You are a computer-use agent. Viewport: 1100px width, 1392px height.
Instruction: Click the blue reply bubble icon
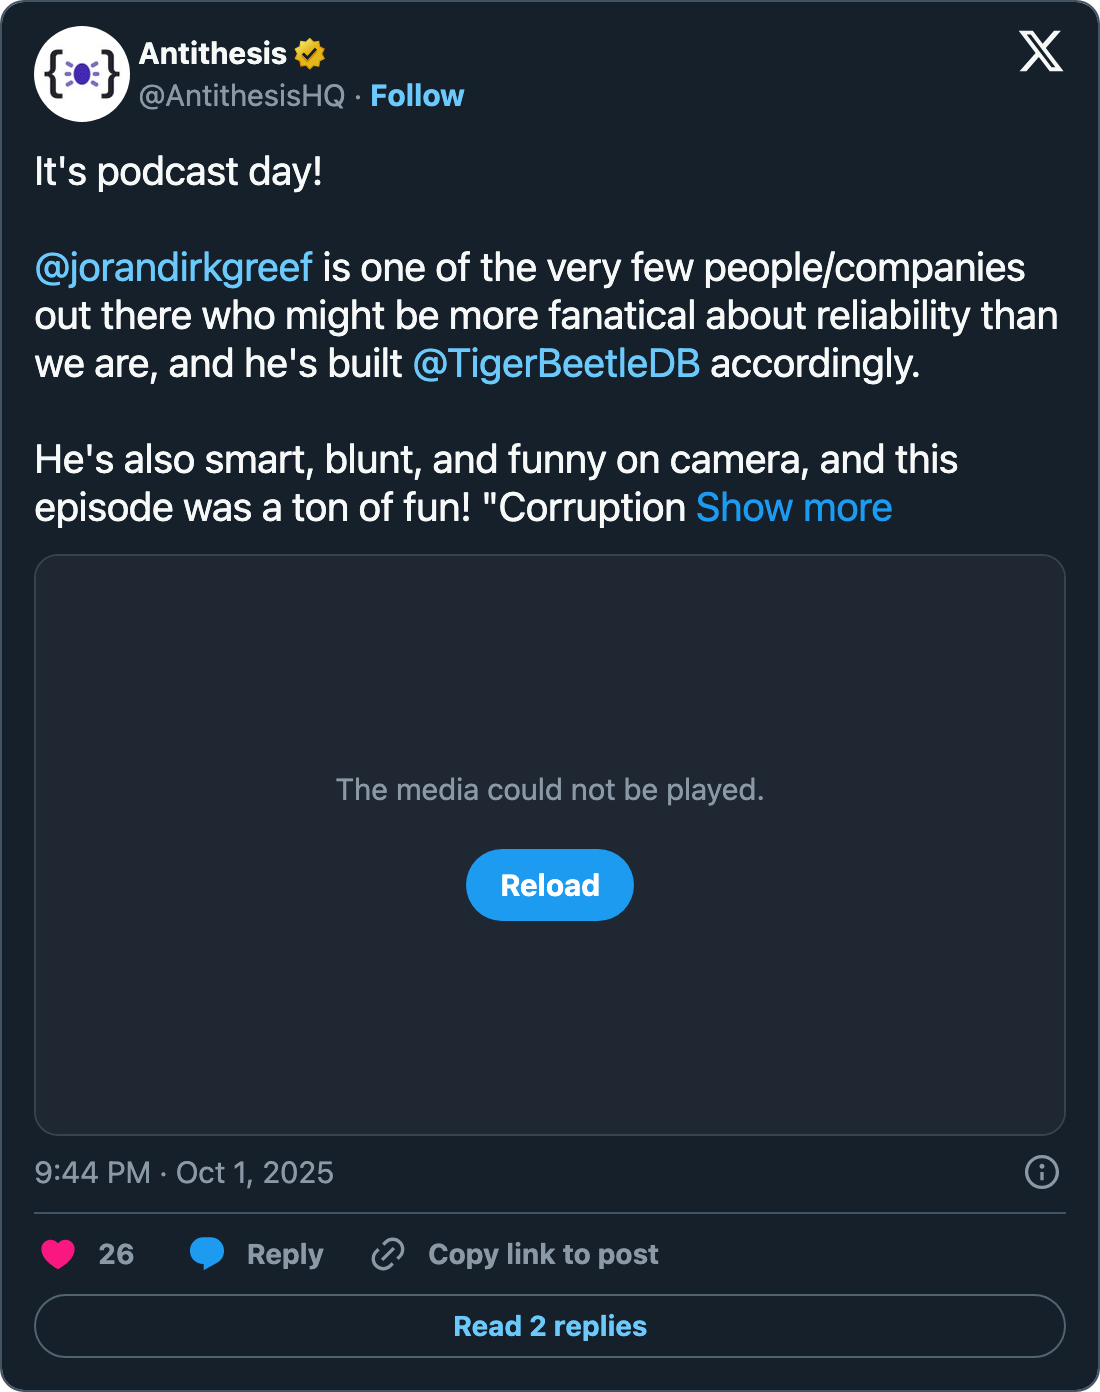(x=207, y=1253)
